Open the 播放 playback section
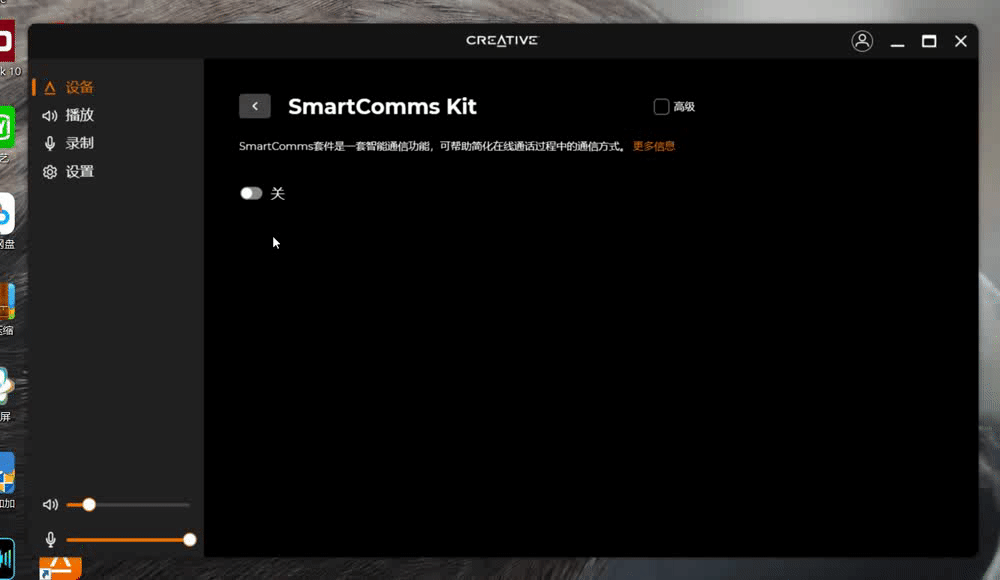Image resolution: width=1000 pixels, height=580 pixels. (x=79, y=115)
